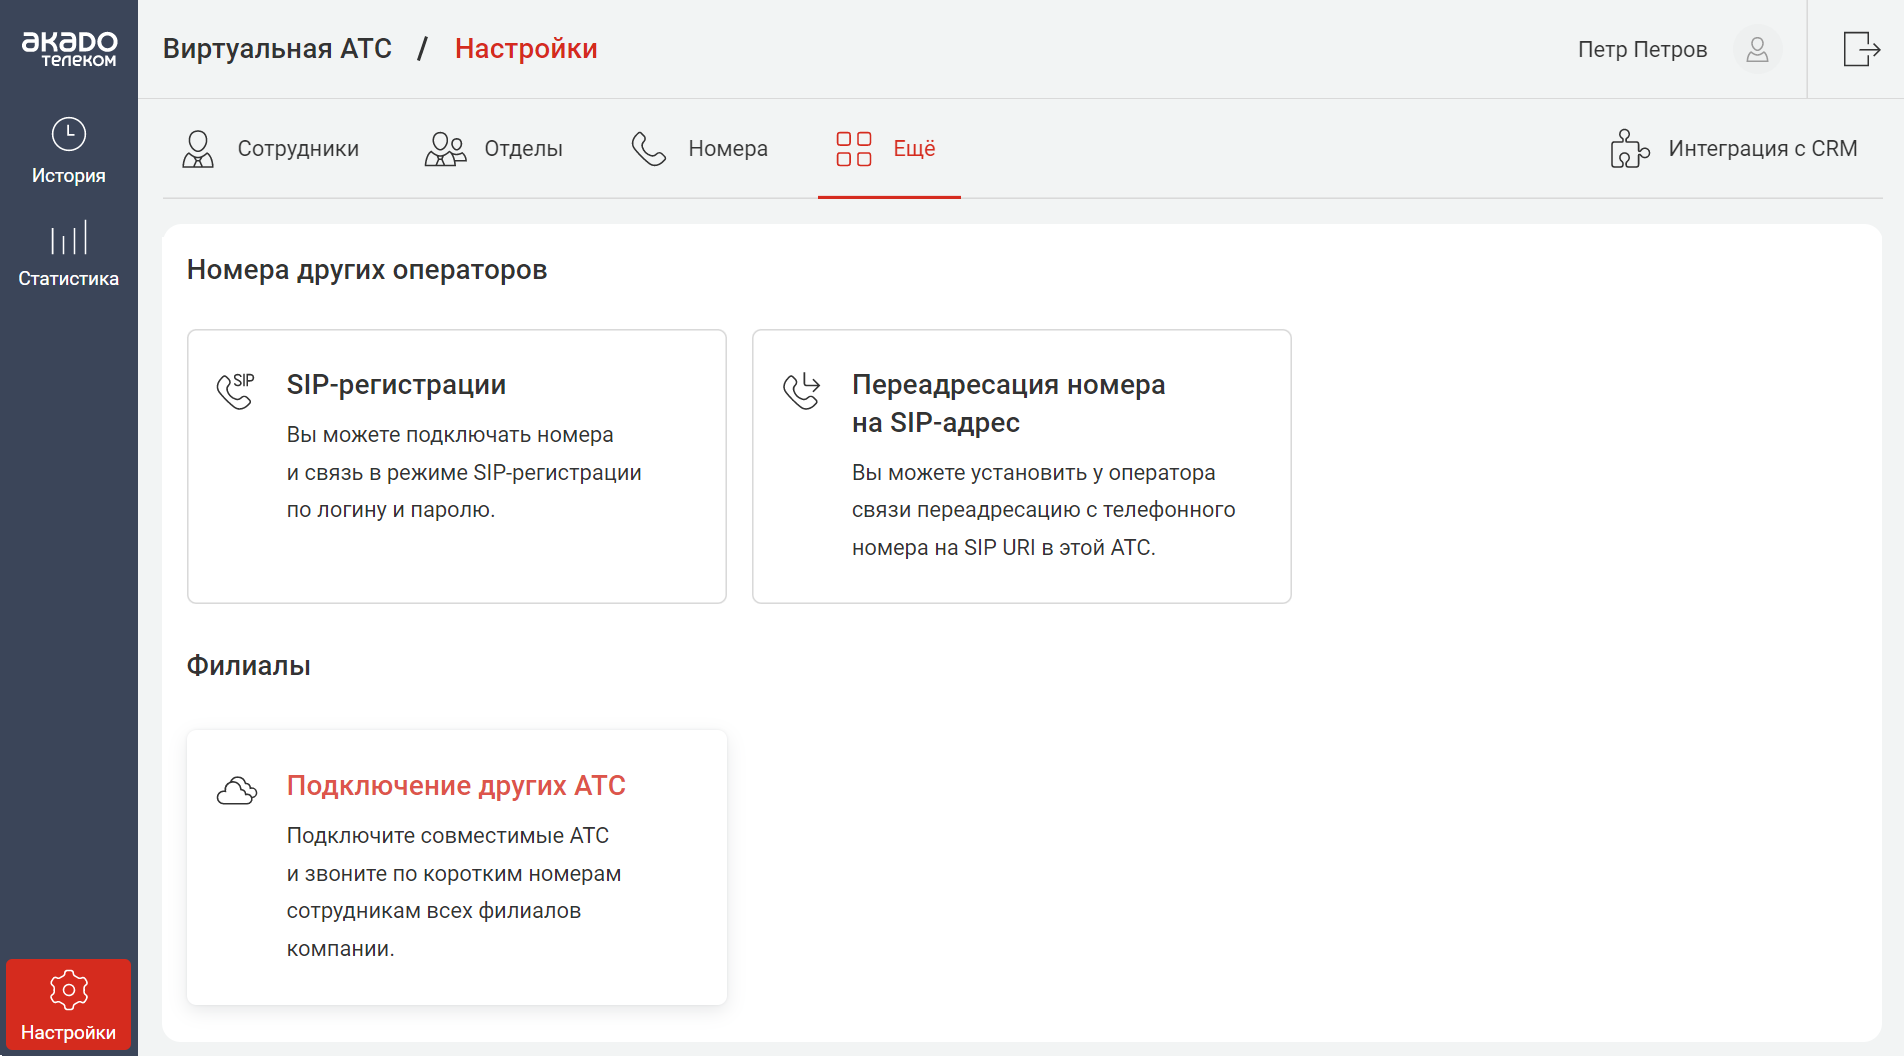The width and height of the screenshot is (1904, 1056).
Task: Click the SIP-регистрации description text
Action: click(x=464, y=472)
